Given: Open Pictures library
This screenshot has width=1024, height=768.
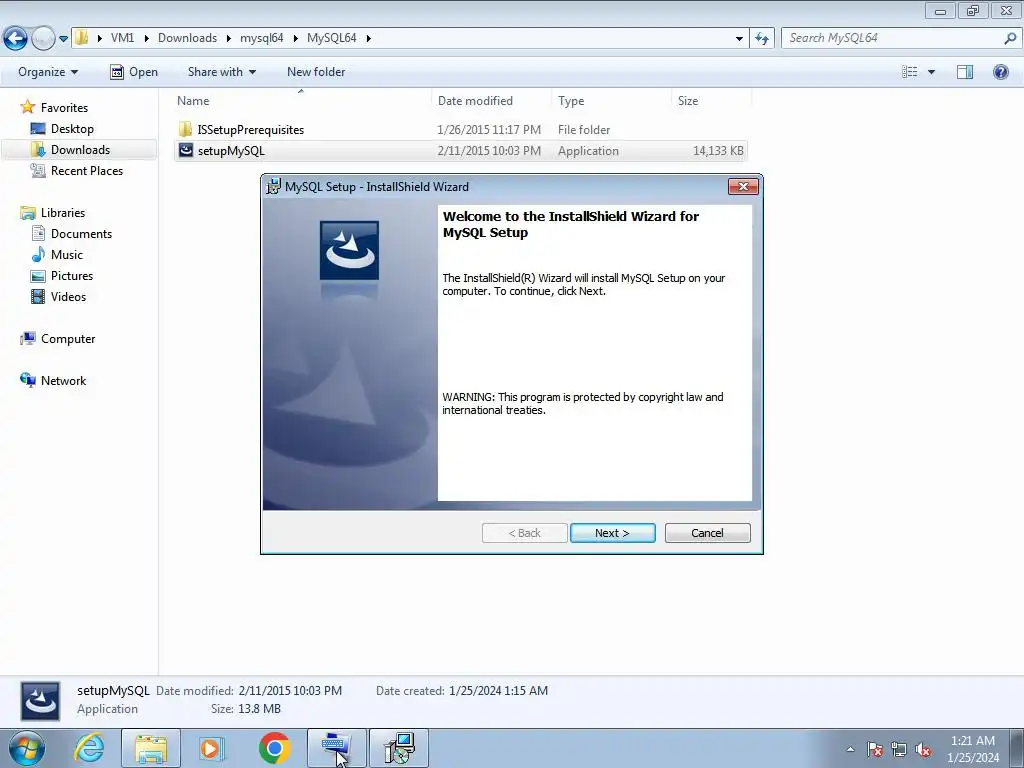Looking at the screenshot, I should [72, 276].
